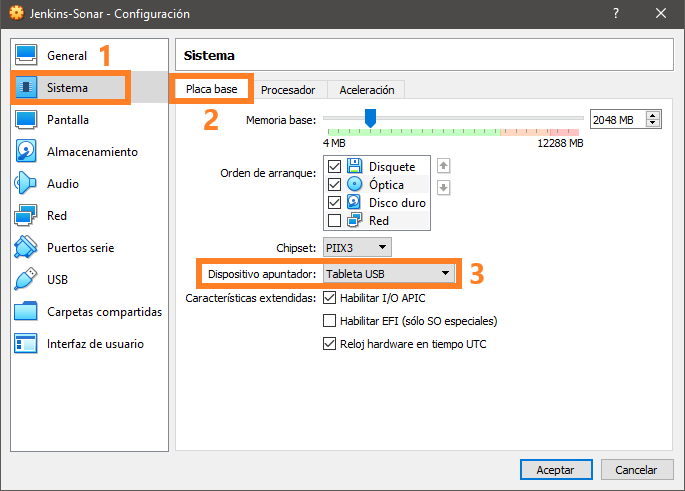685x491 pixels.
Task: Expand Dispositivo apuntador dropdown
Action: 389,273
